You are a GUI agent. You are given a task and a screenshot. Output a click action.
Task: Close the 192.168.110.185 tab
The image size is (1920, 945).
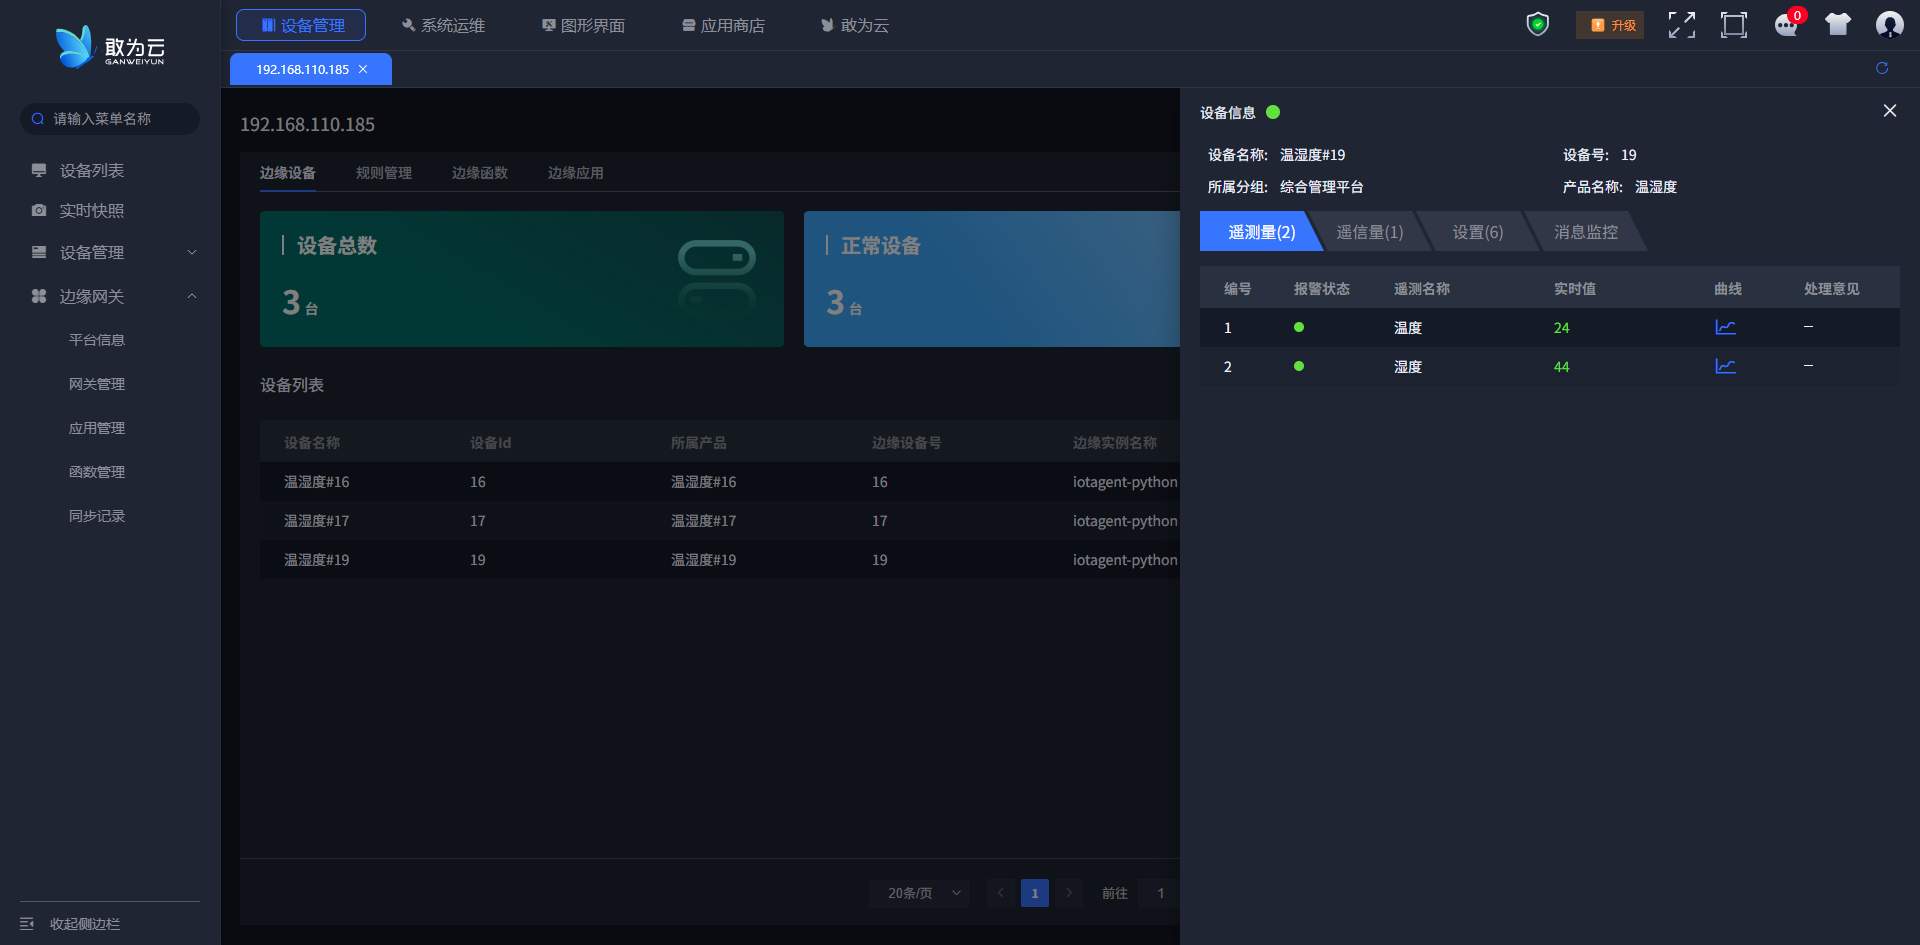coord(363,69)
